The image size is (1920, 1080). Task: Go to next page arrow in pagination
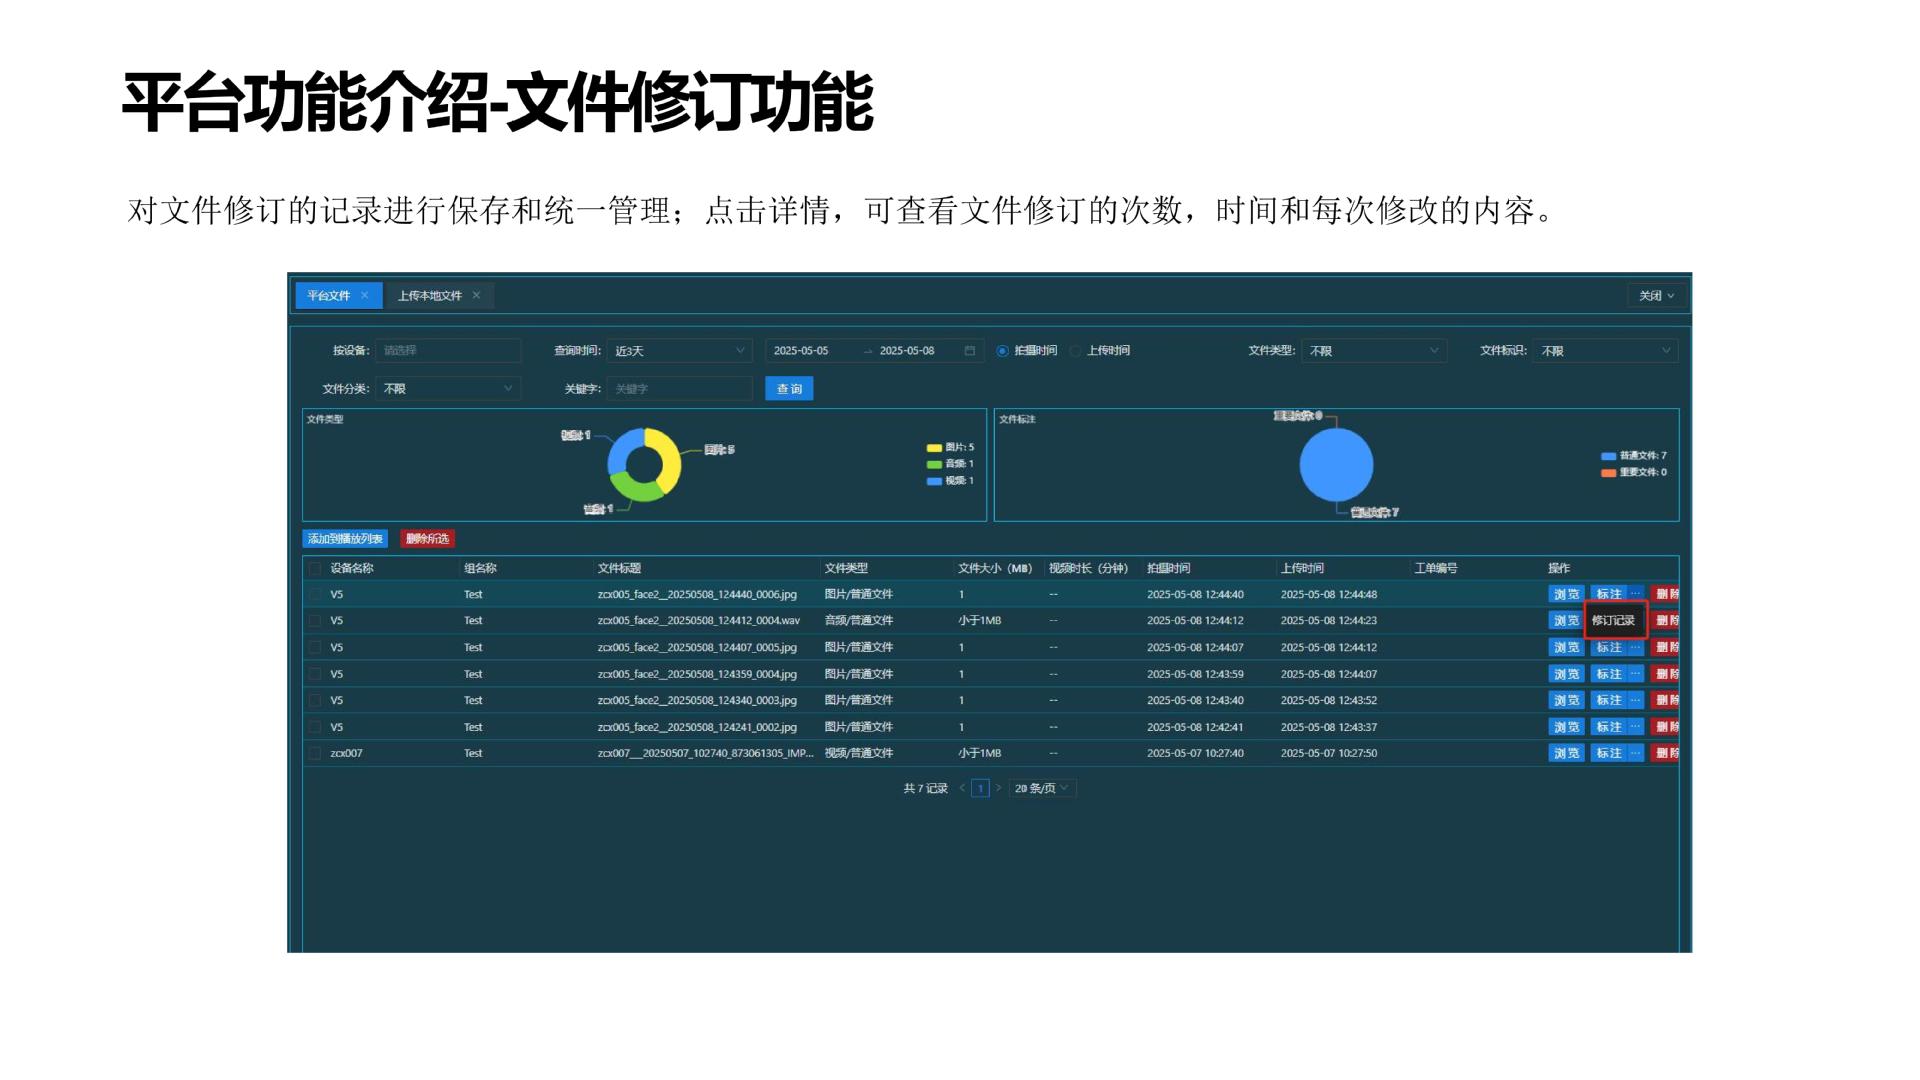click(998, 788)
